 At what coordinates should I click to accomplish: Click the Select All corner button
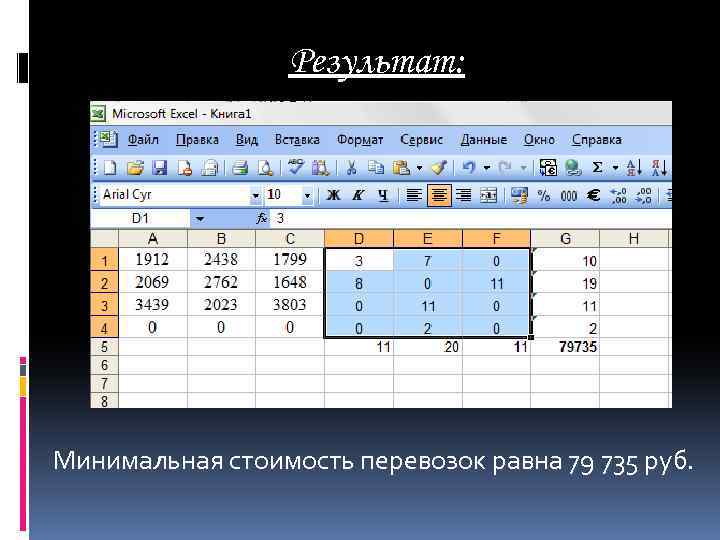[x=104, y=239]
